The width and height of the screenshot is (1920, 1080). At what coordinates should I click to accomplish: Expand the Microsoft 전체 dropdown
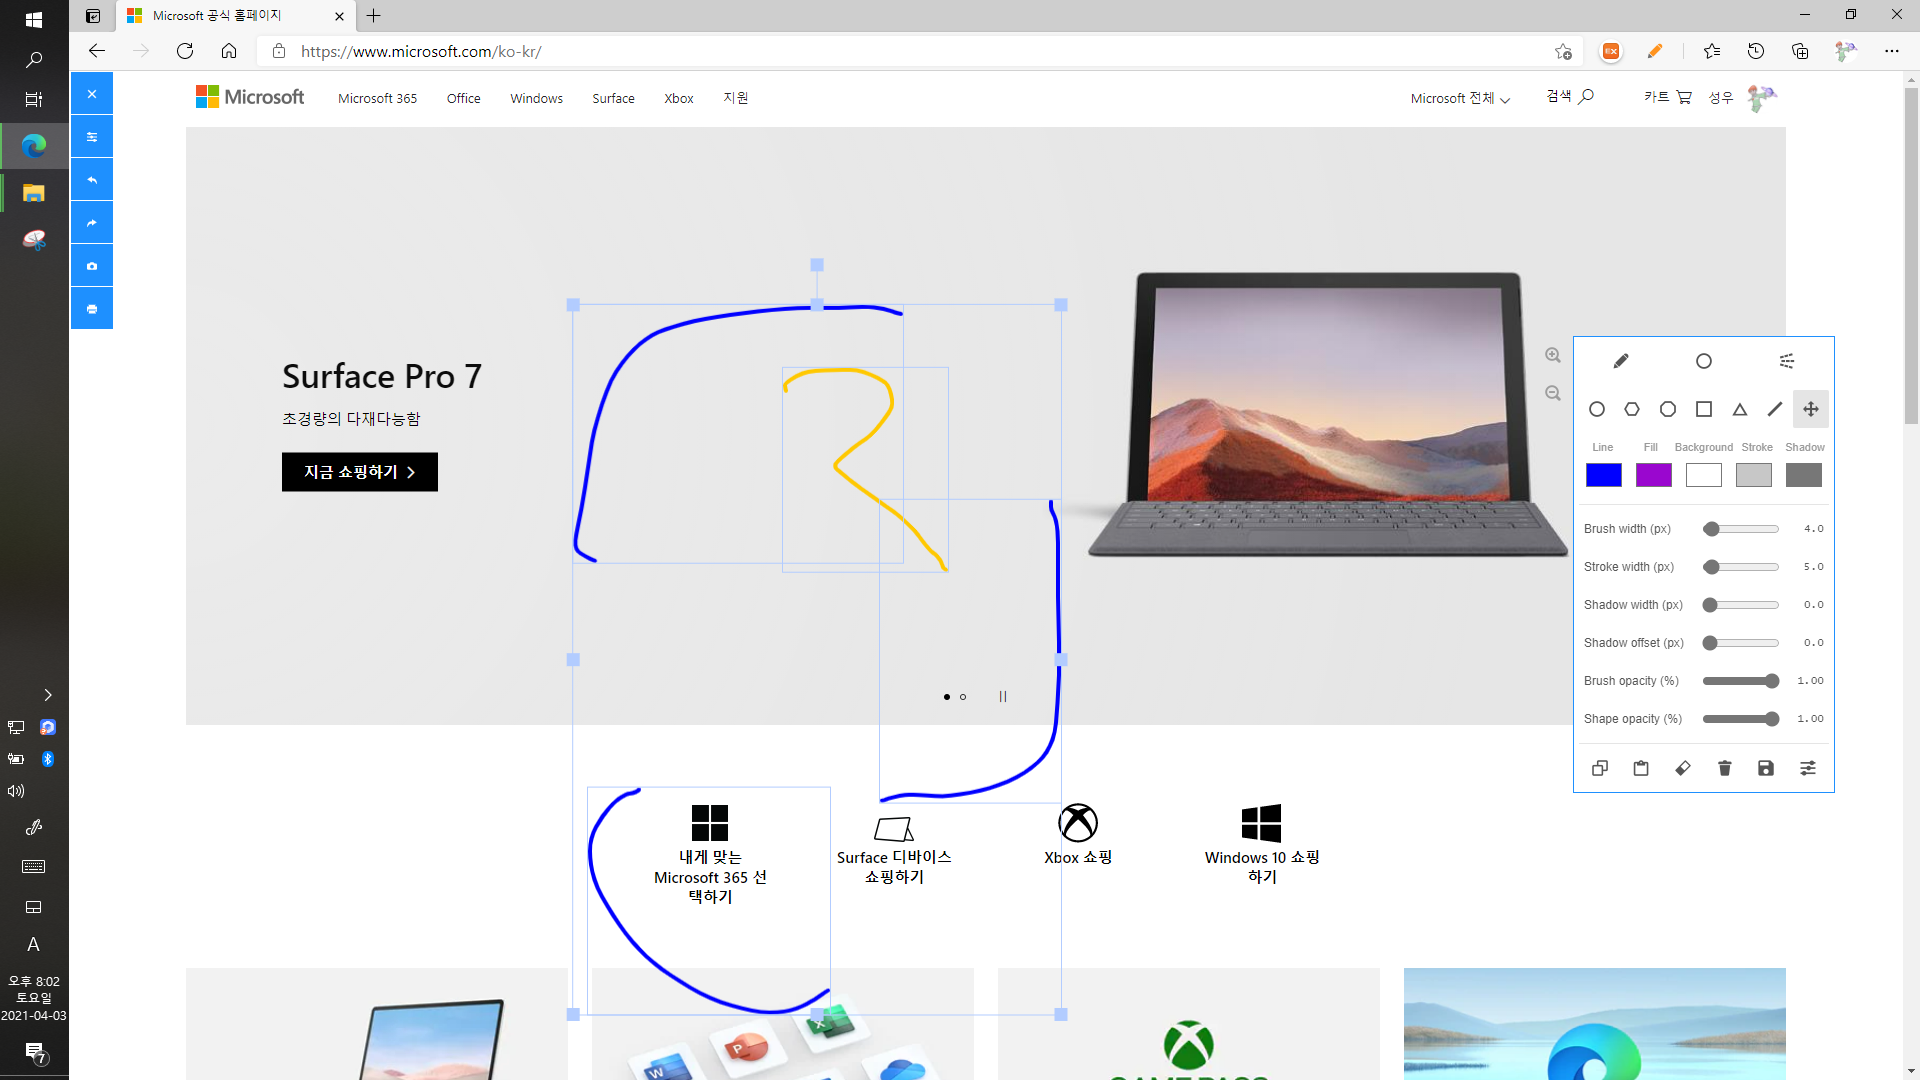click(x=1460, y=98)
